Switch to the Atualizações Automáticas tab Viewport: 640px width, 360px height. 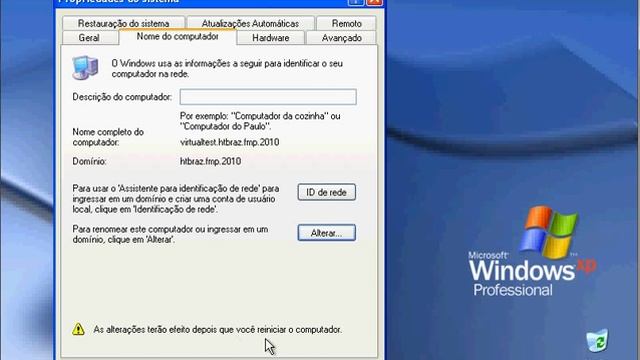(x=250, y=23)
